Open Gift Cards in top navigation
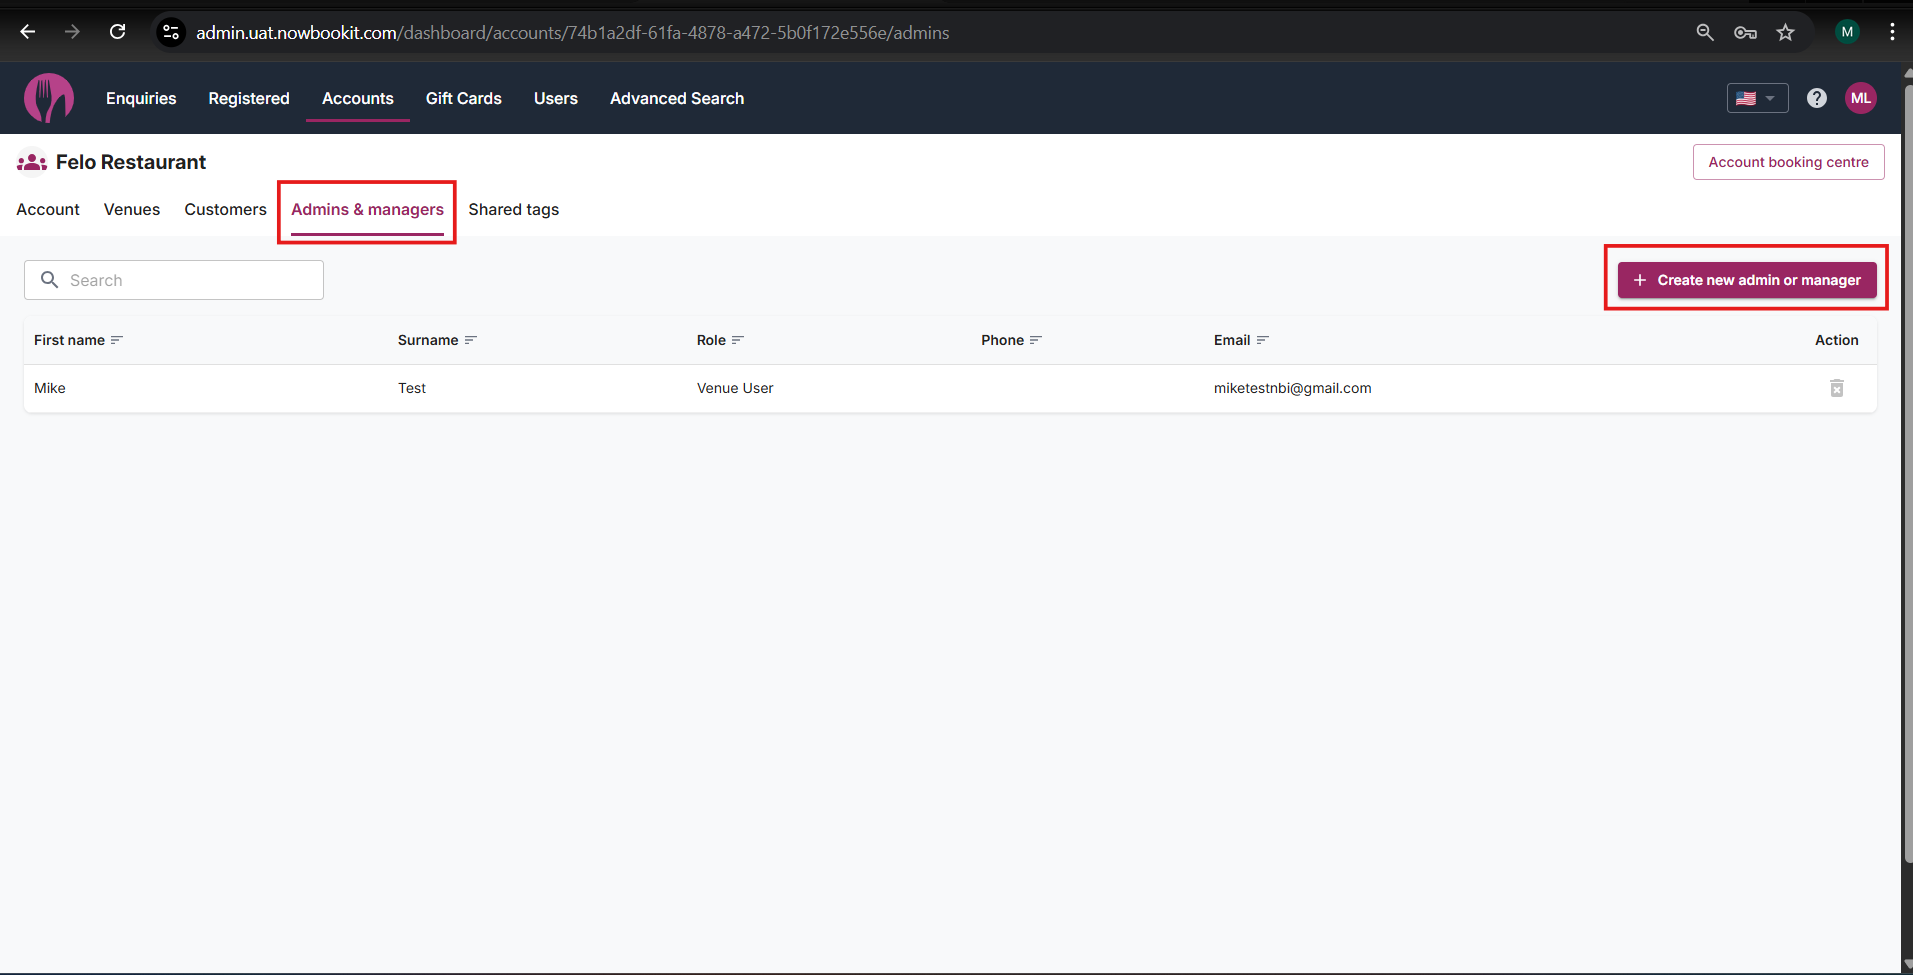The height and width of the screenshot is (975, 1913). 463,98
